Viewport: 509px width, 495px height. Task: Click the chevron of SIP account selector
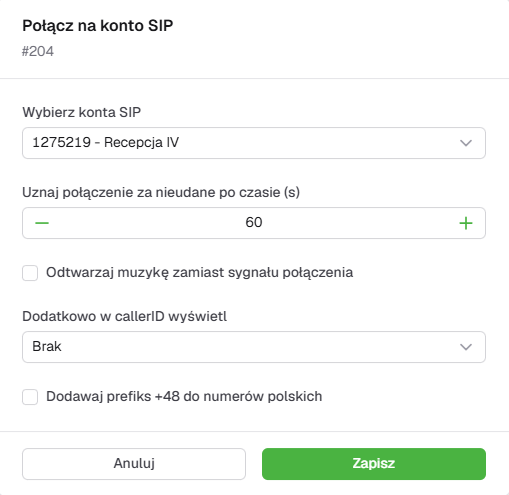[x=466, y=143]
